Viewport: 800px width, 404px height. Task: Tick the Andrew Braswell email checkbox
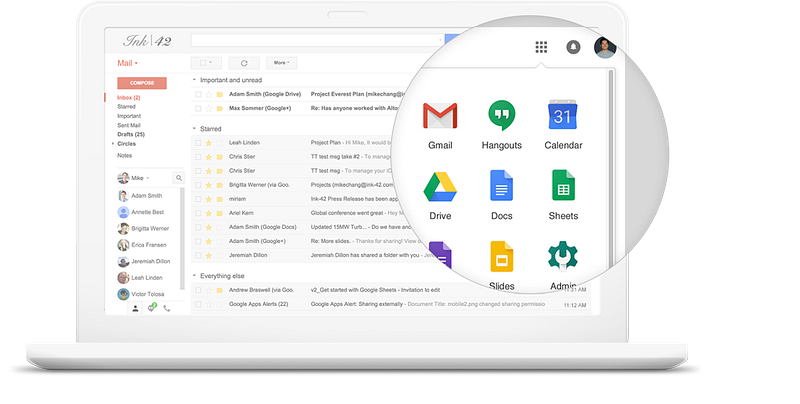tap(198, 290)
